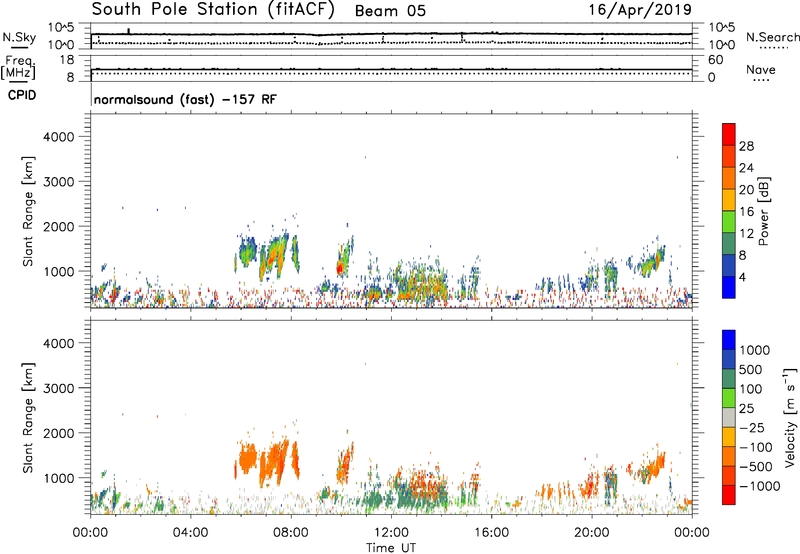
Task: Click 'normalsound (fast) -157 RF' text
Action: pos(185,99)
